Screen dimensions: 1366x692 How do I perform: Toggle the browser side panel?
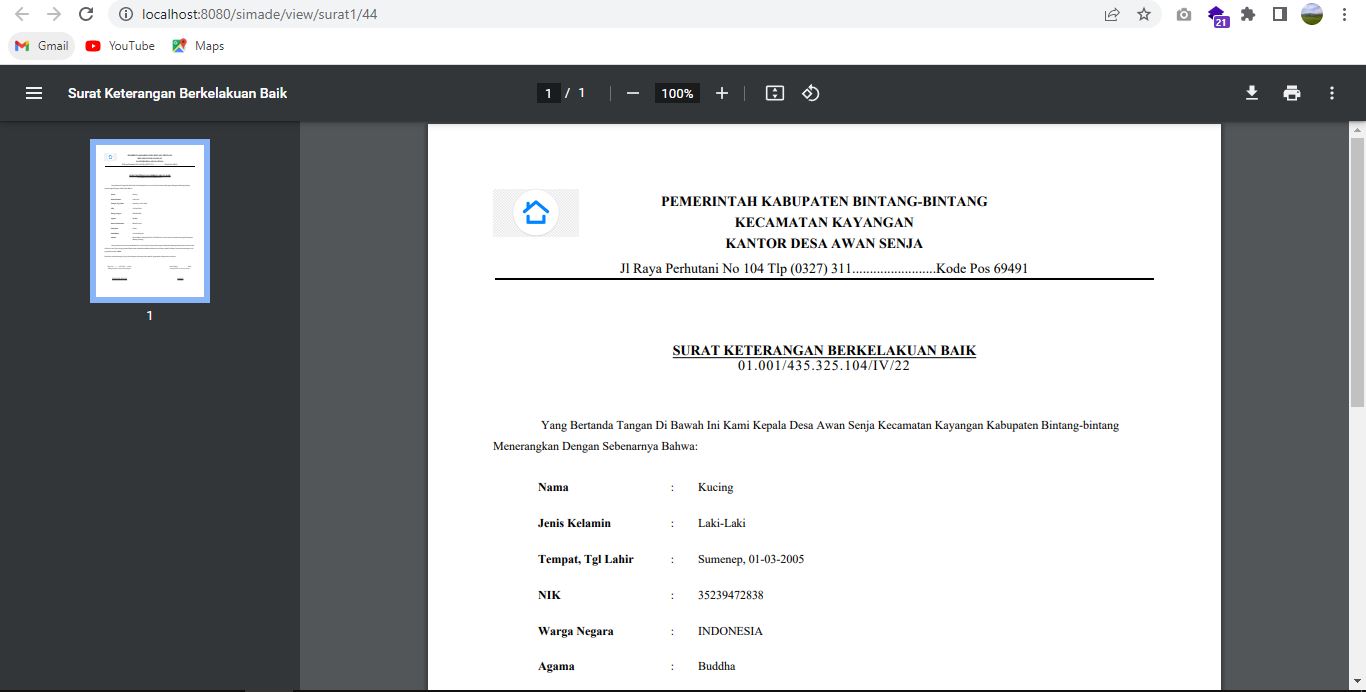pos(1279,15)
